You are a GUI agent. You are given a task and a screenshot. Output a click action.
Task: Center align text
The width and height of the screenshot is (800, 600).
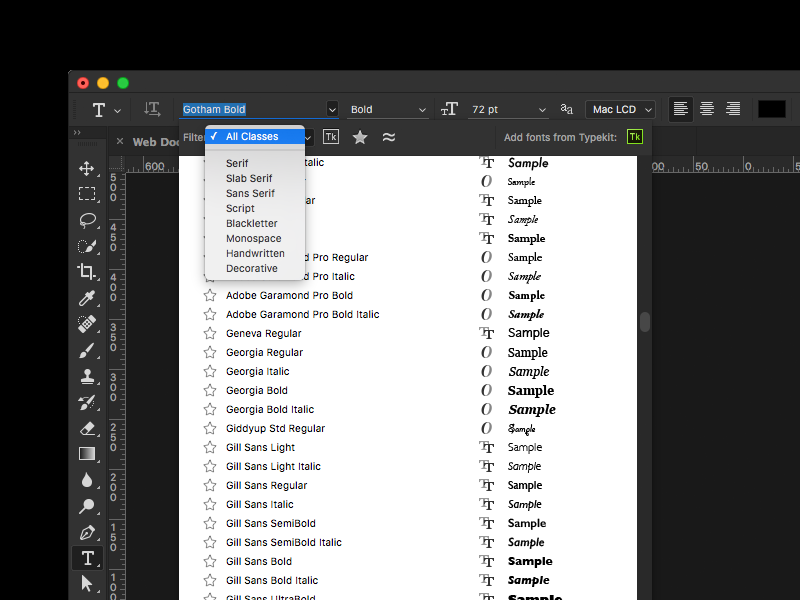[x=707, y=109]
